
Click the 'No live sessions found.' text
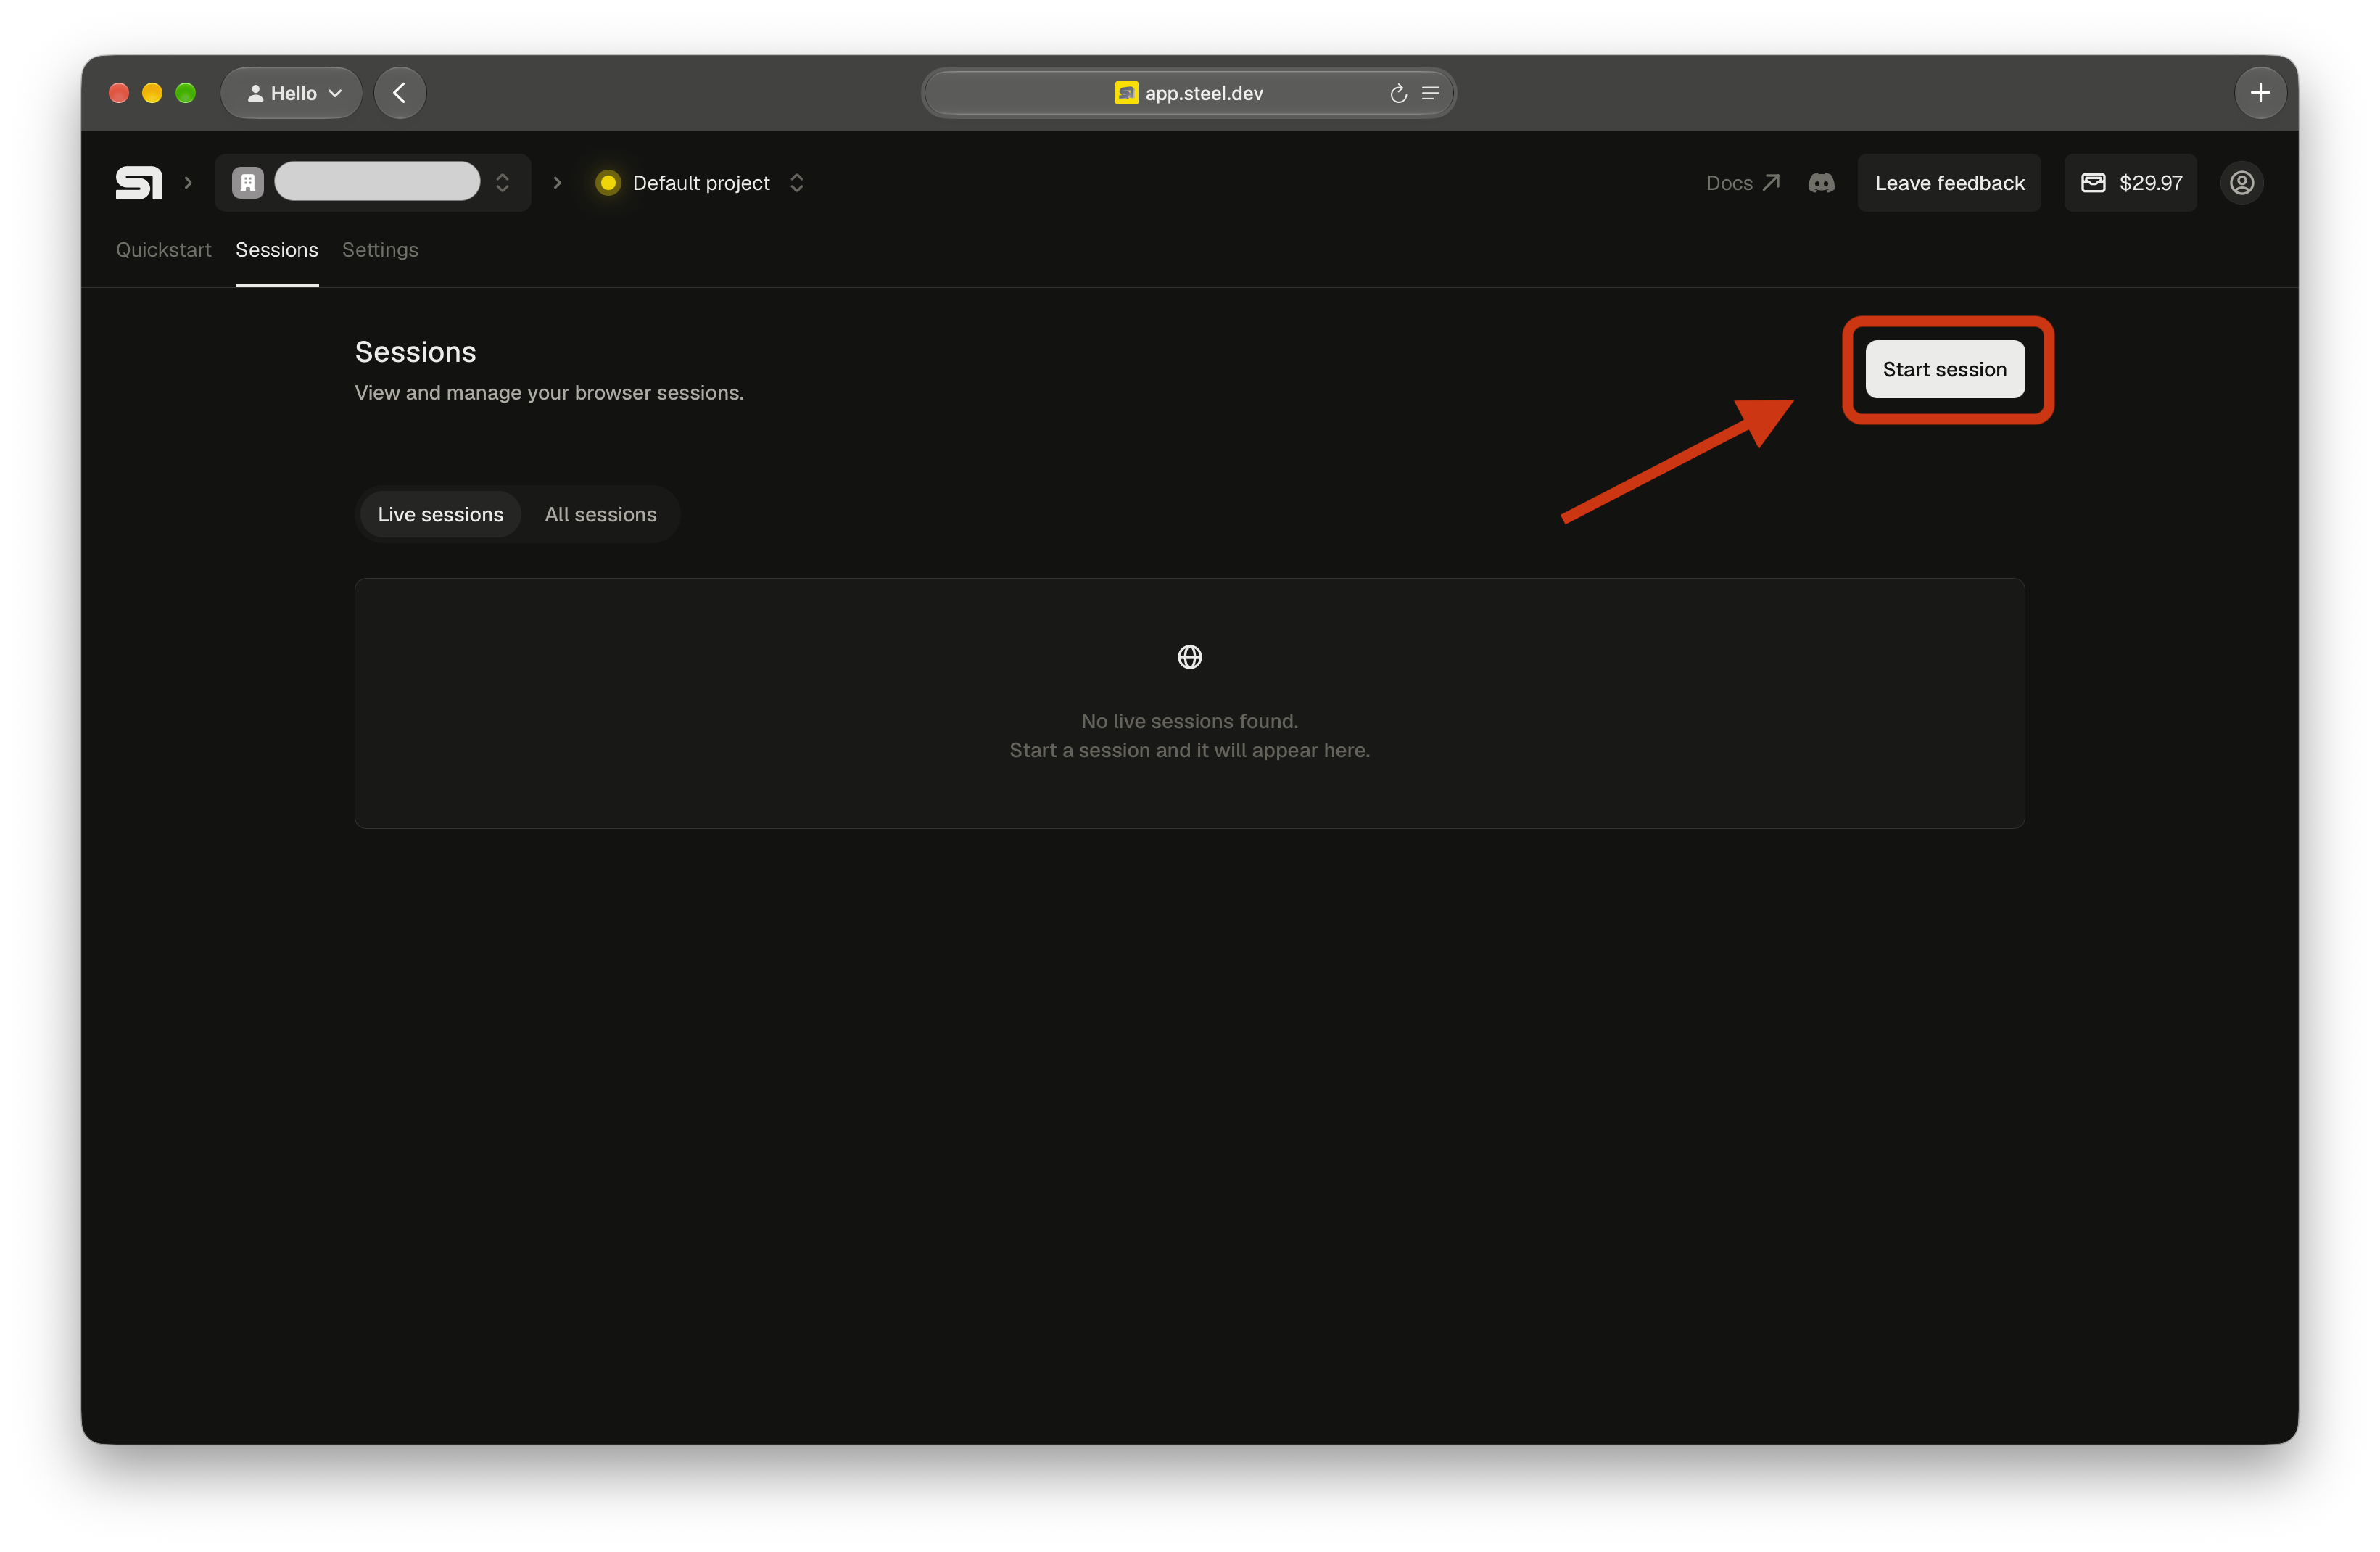click(1190, 721)
